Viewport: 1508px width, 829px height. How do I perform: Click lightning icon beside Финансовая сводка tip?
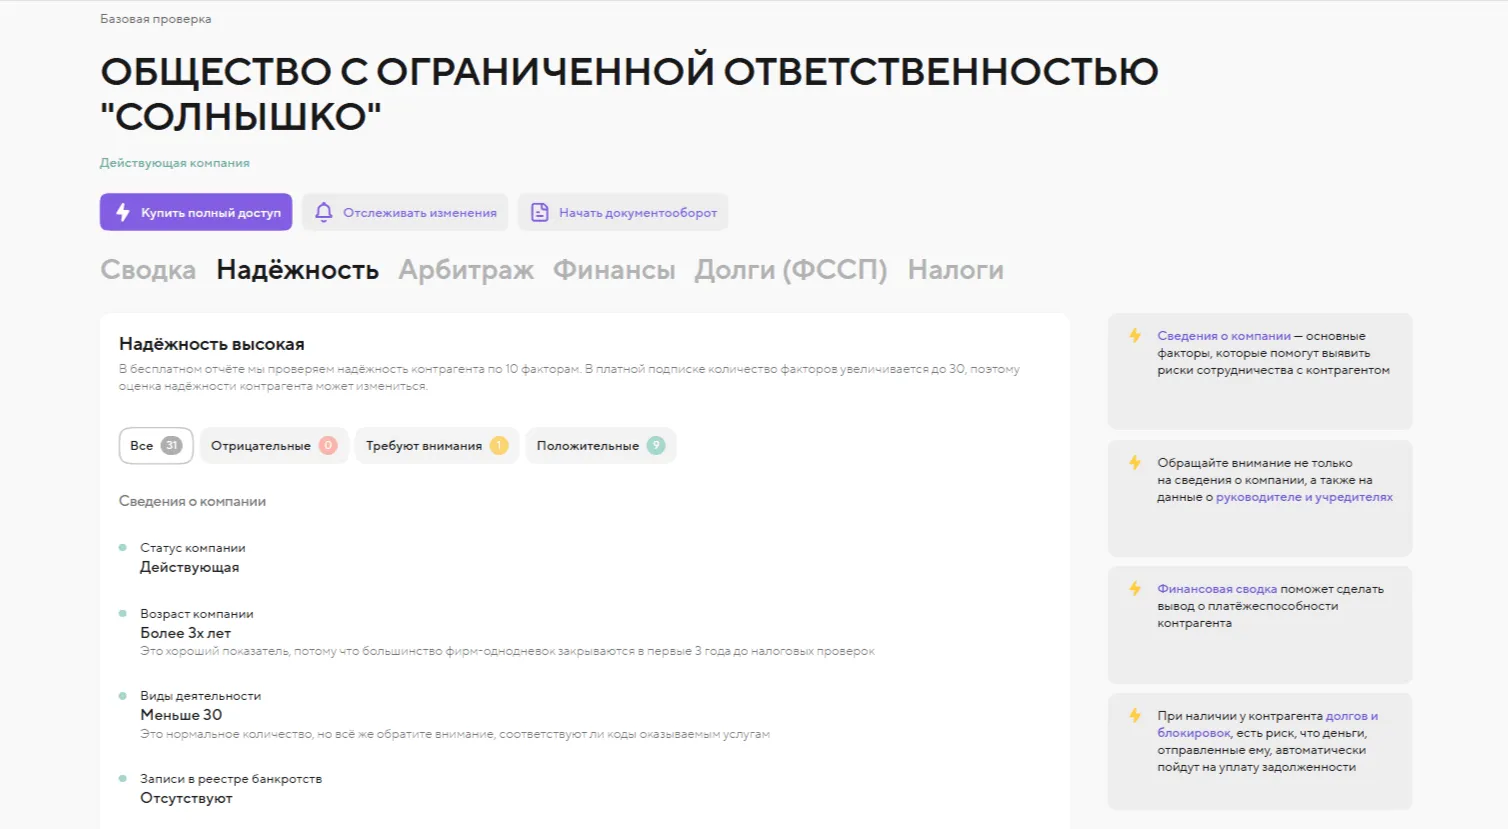click(x=1135, y=589)
